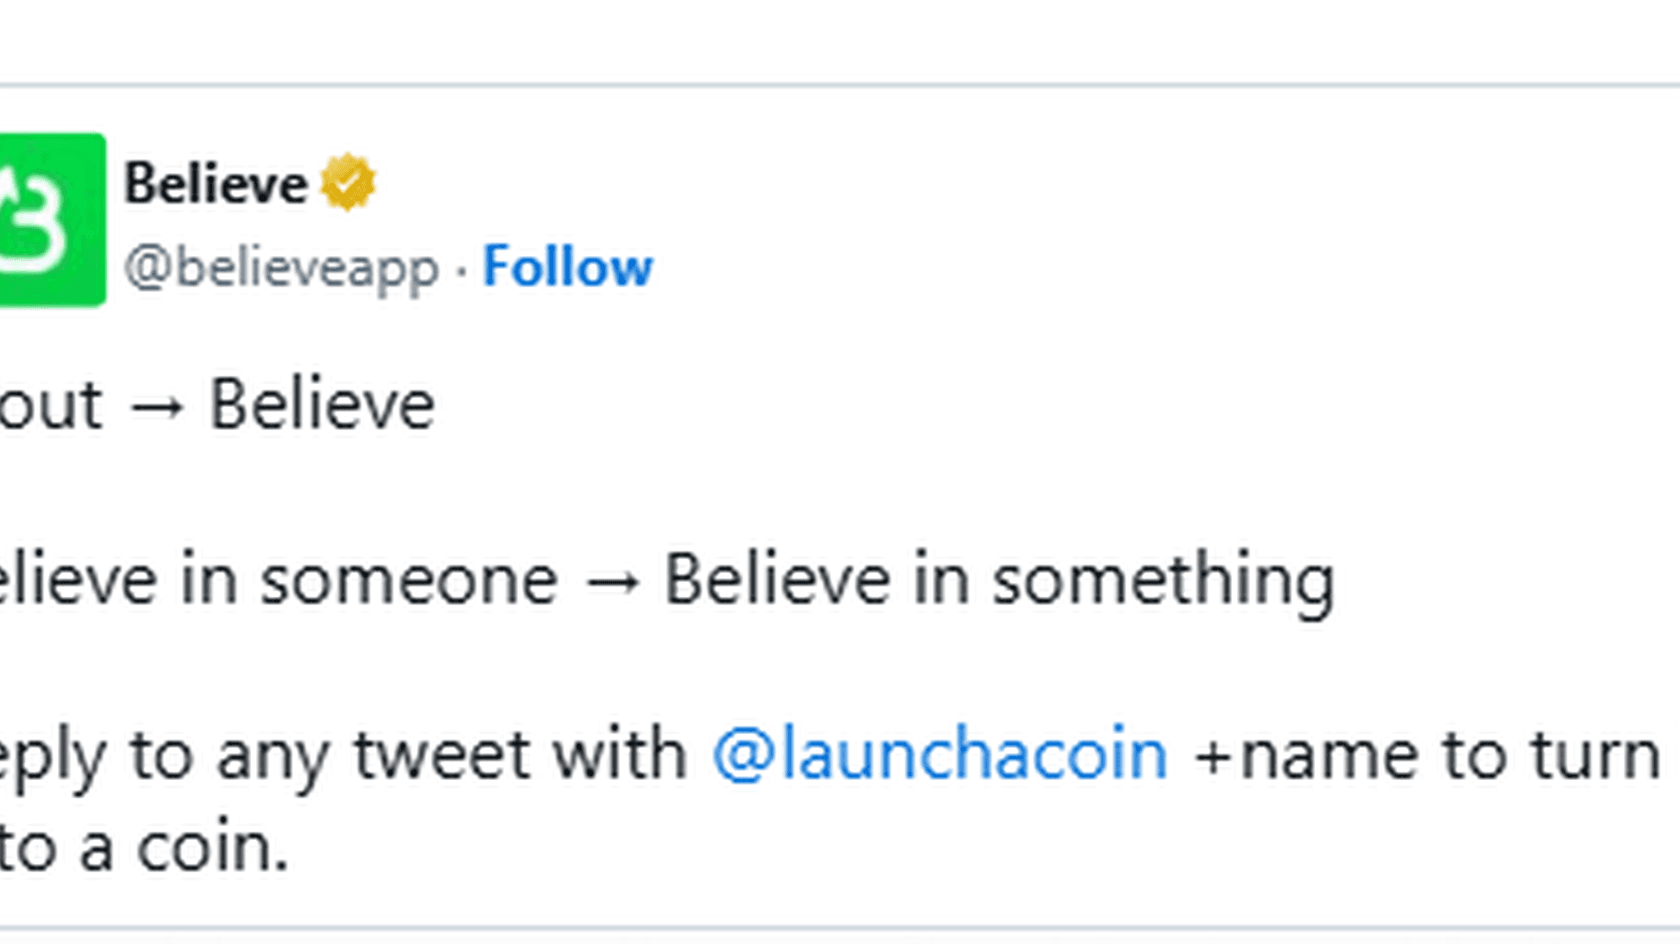
Task: Click the dot separator before Follow
Action: [x=461, y=270]
